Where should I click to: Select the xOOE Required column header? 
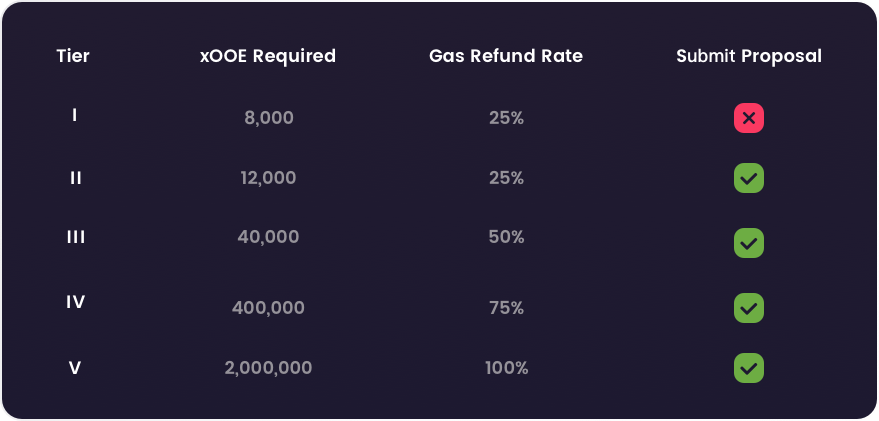268,56
